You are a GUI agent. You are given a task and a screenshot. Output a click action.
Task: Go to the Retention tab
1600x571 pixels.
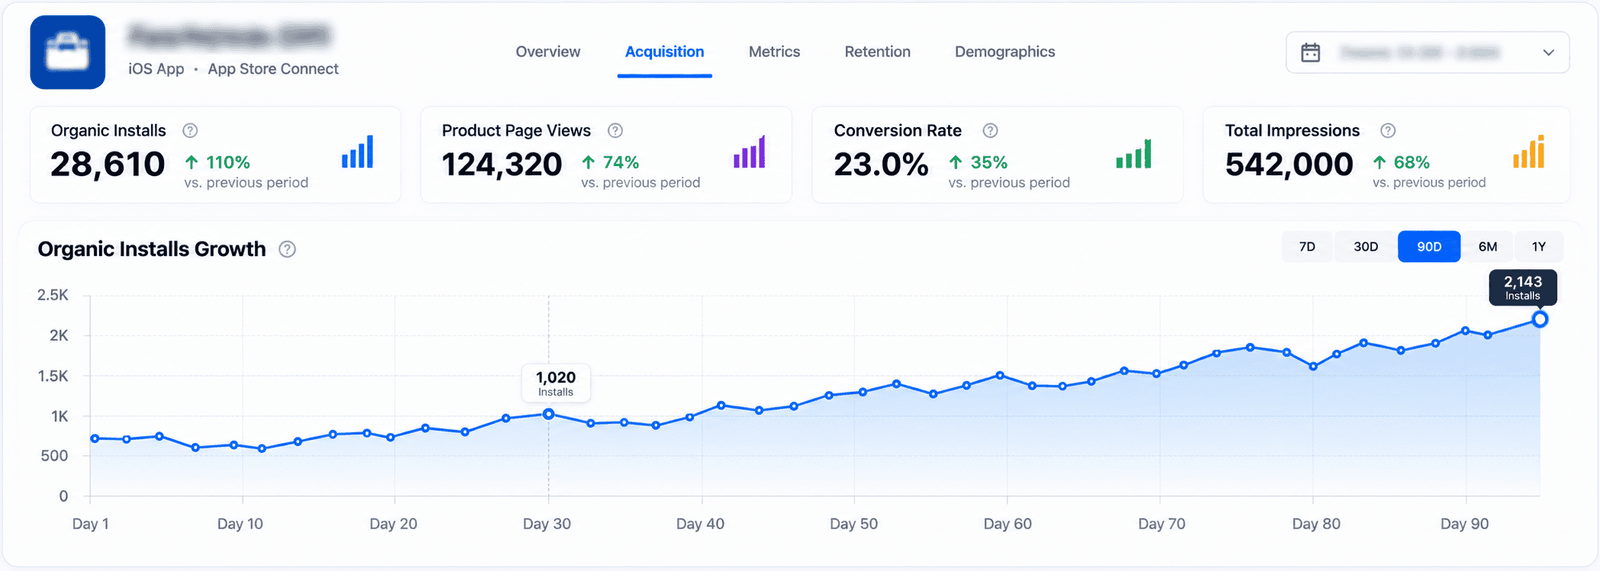click(877, 52)
